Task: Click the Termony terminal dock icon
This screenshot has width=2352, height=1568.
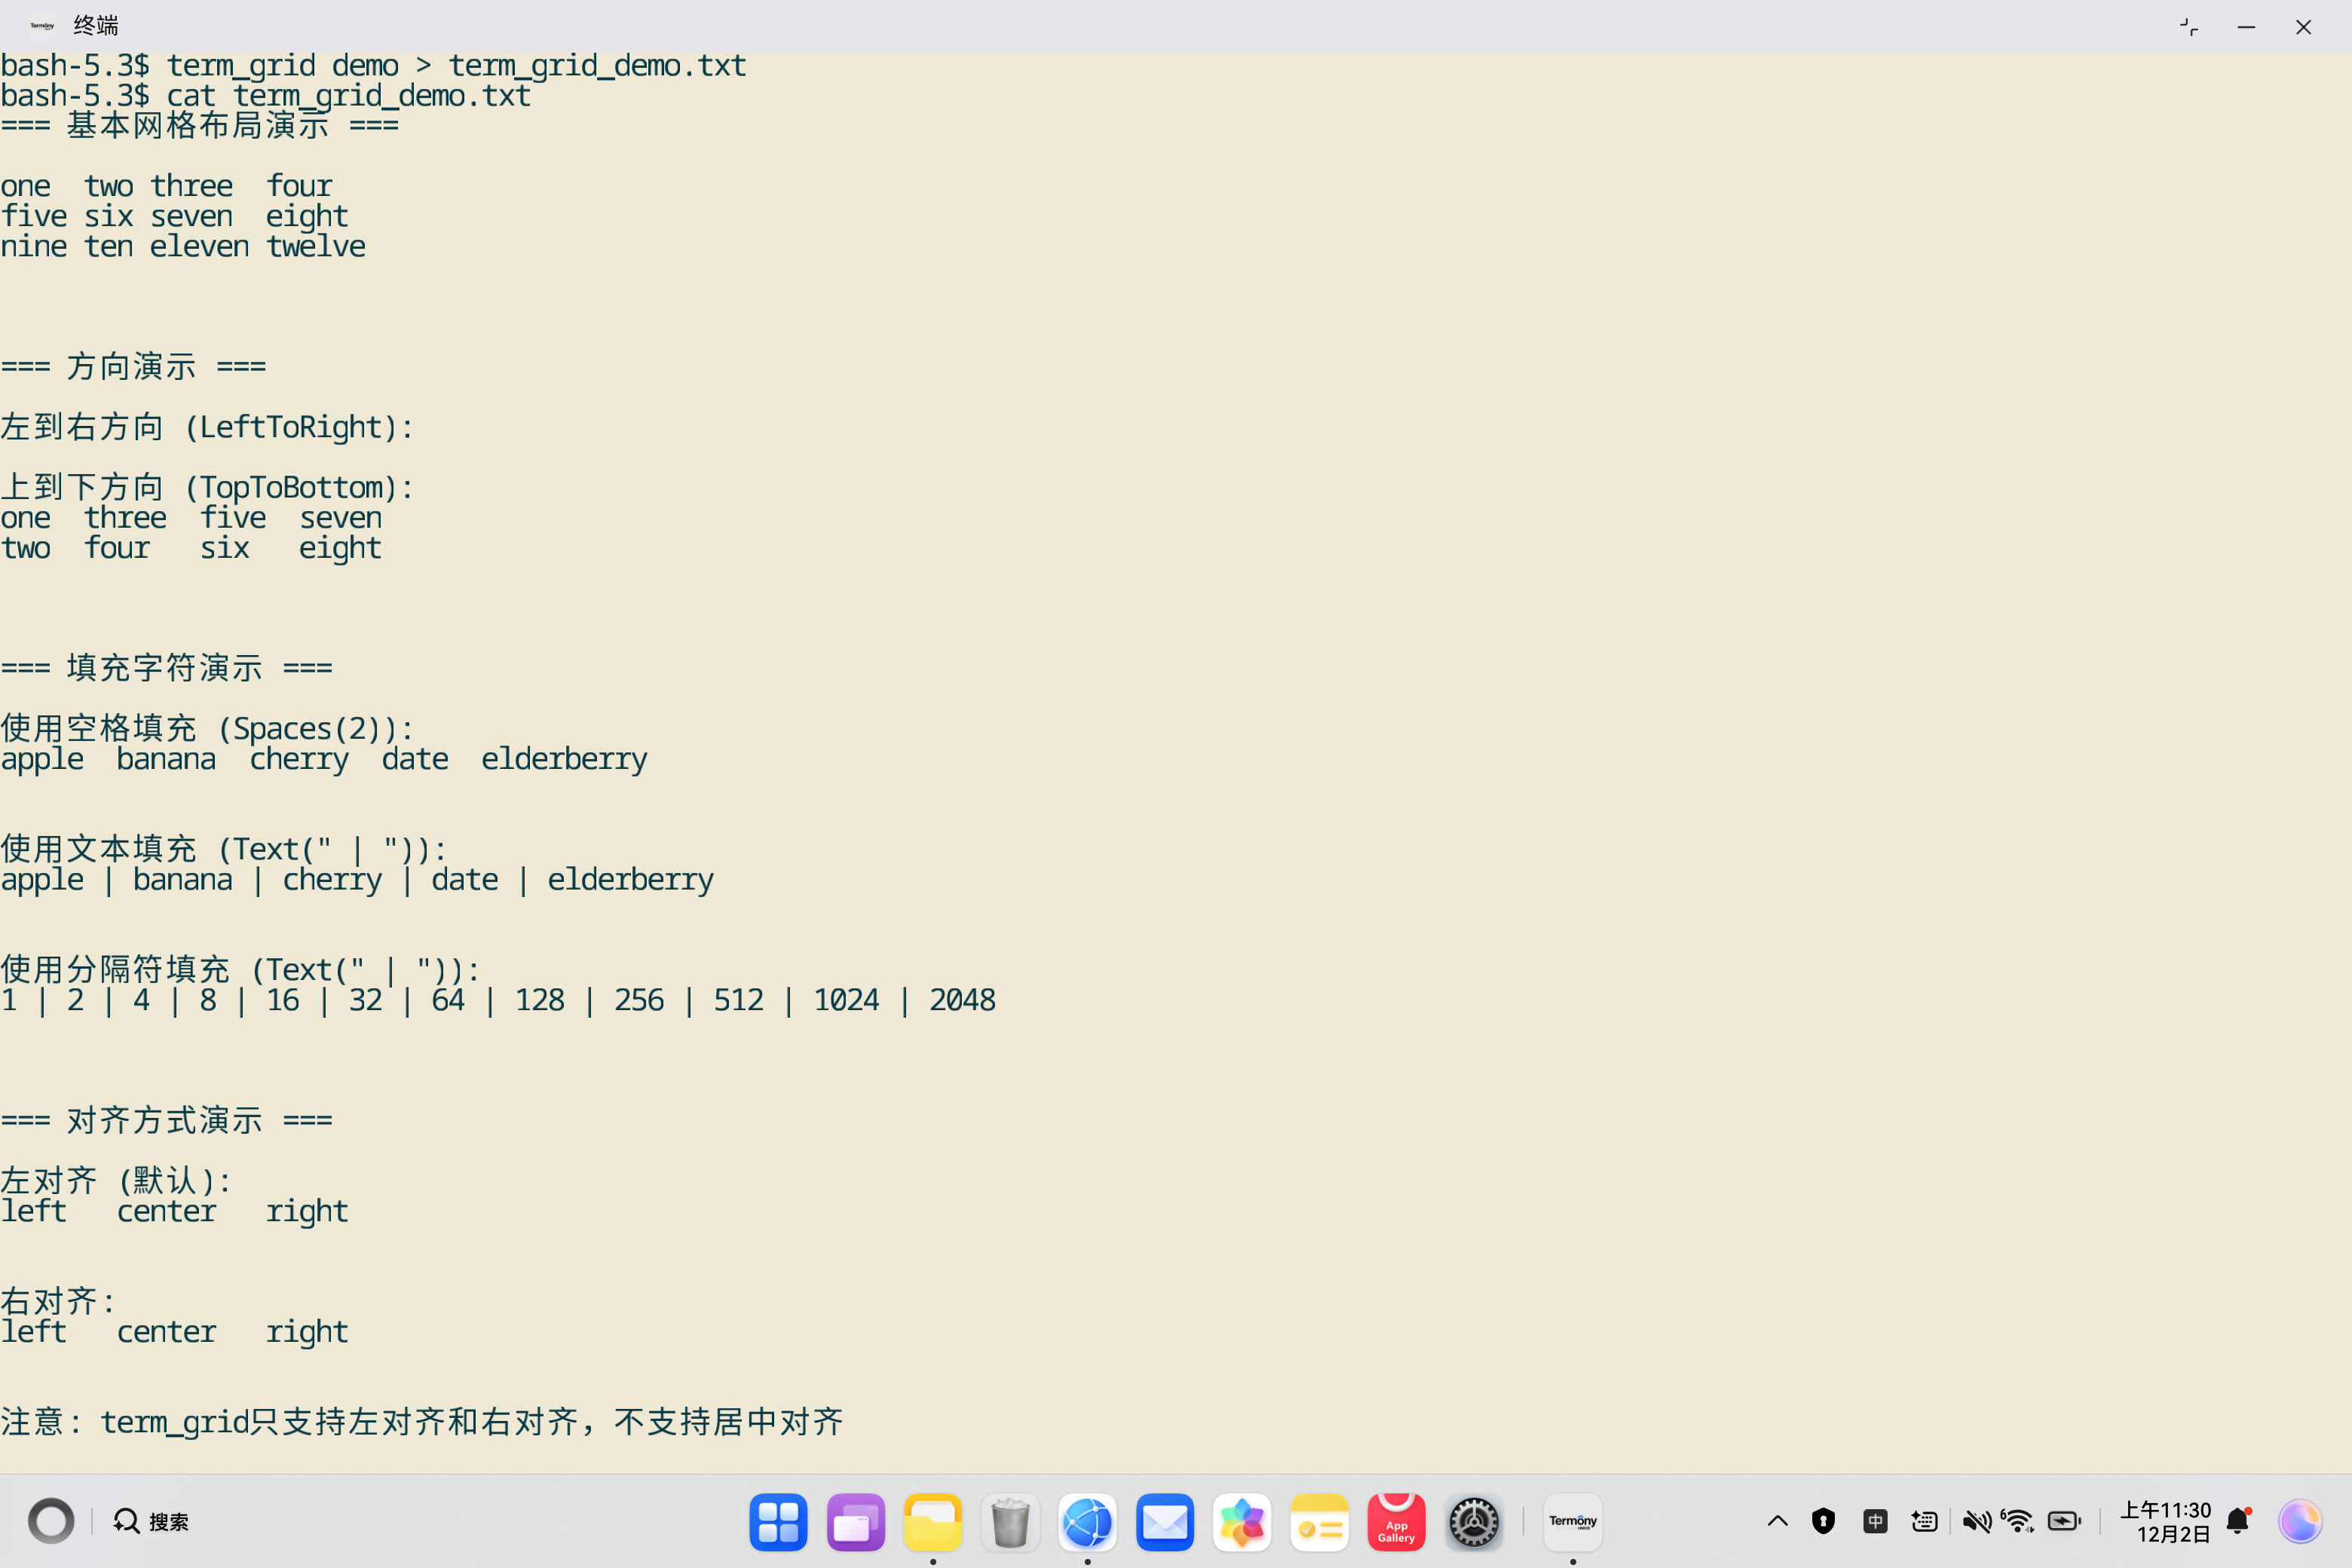Action: pos(1572,1522)
